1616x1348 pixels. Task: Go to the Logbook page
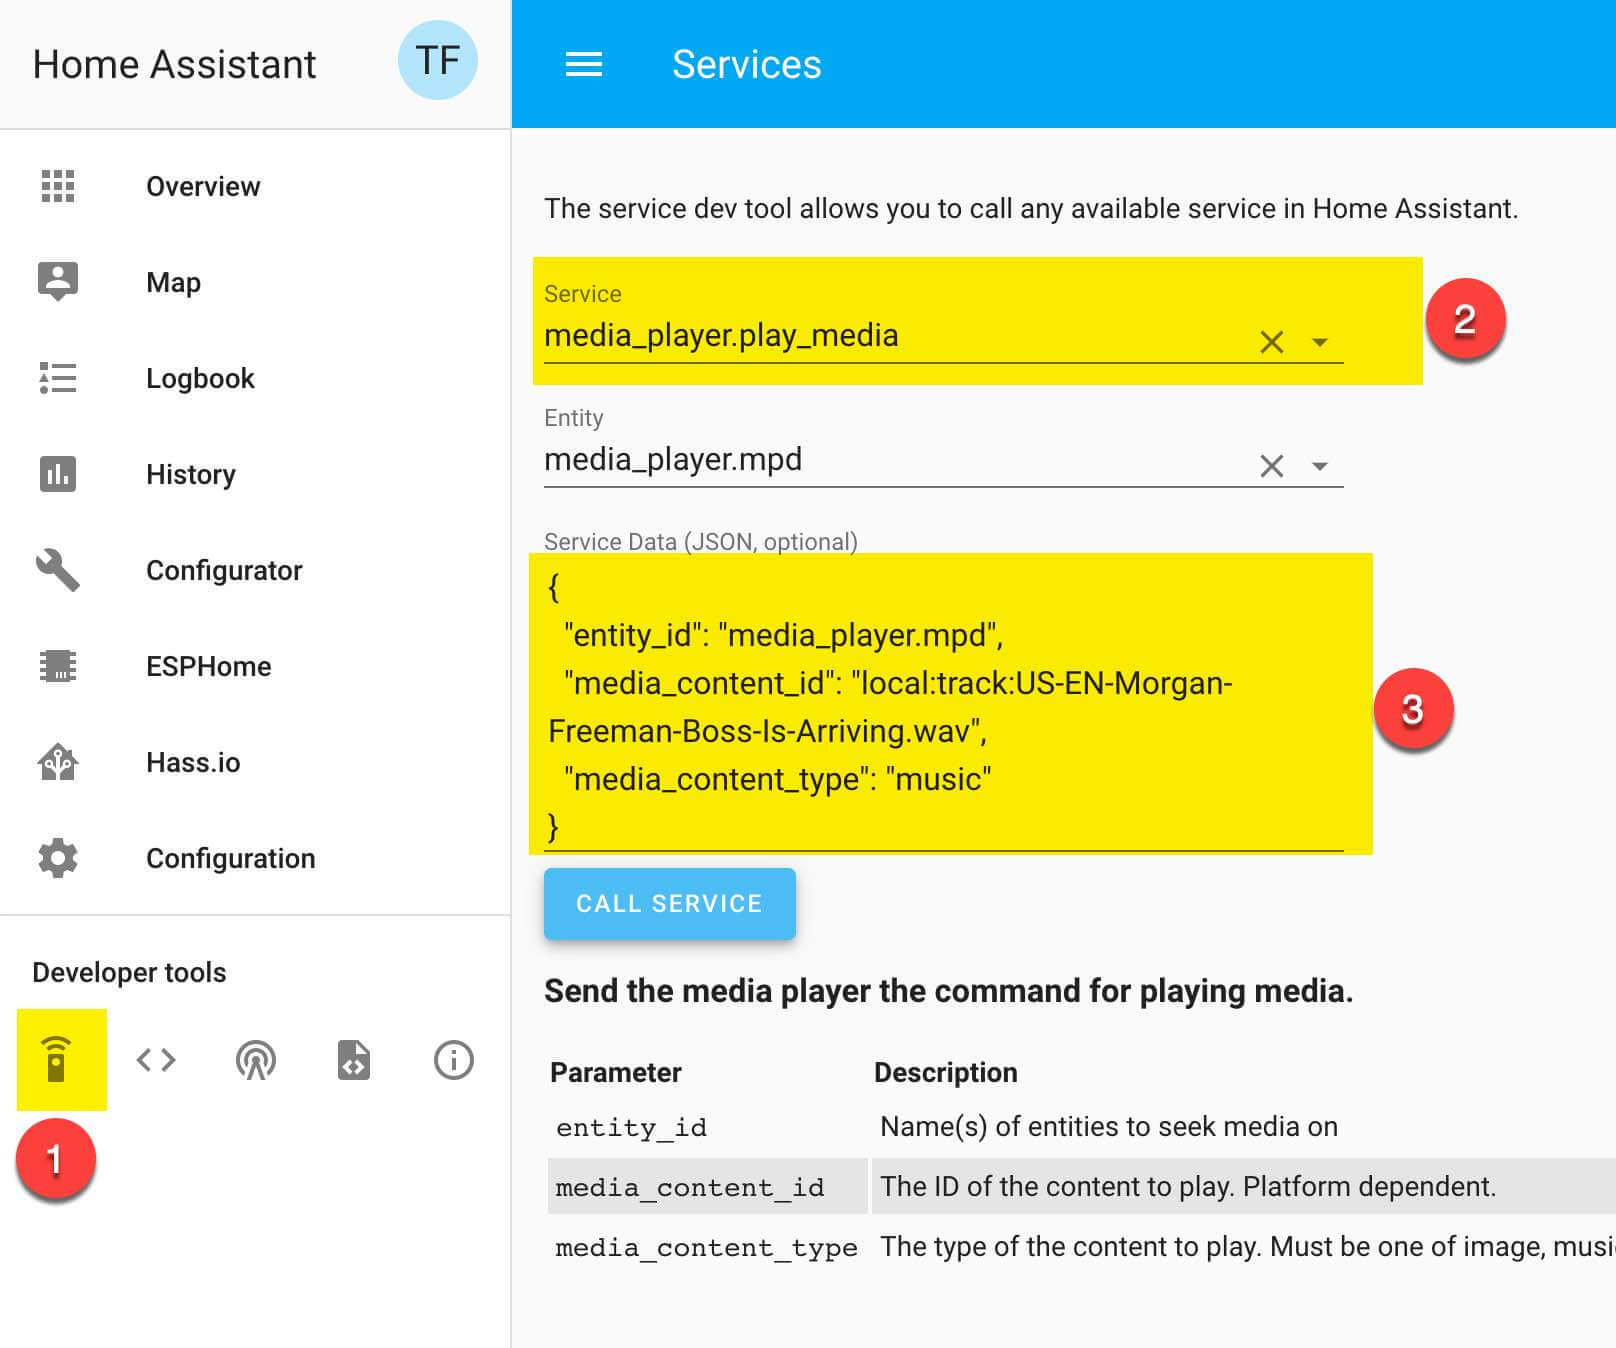(200, 379)
